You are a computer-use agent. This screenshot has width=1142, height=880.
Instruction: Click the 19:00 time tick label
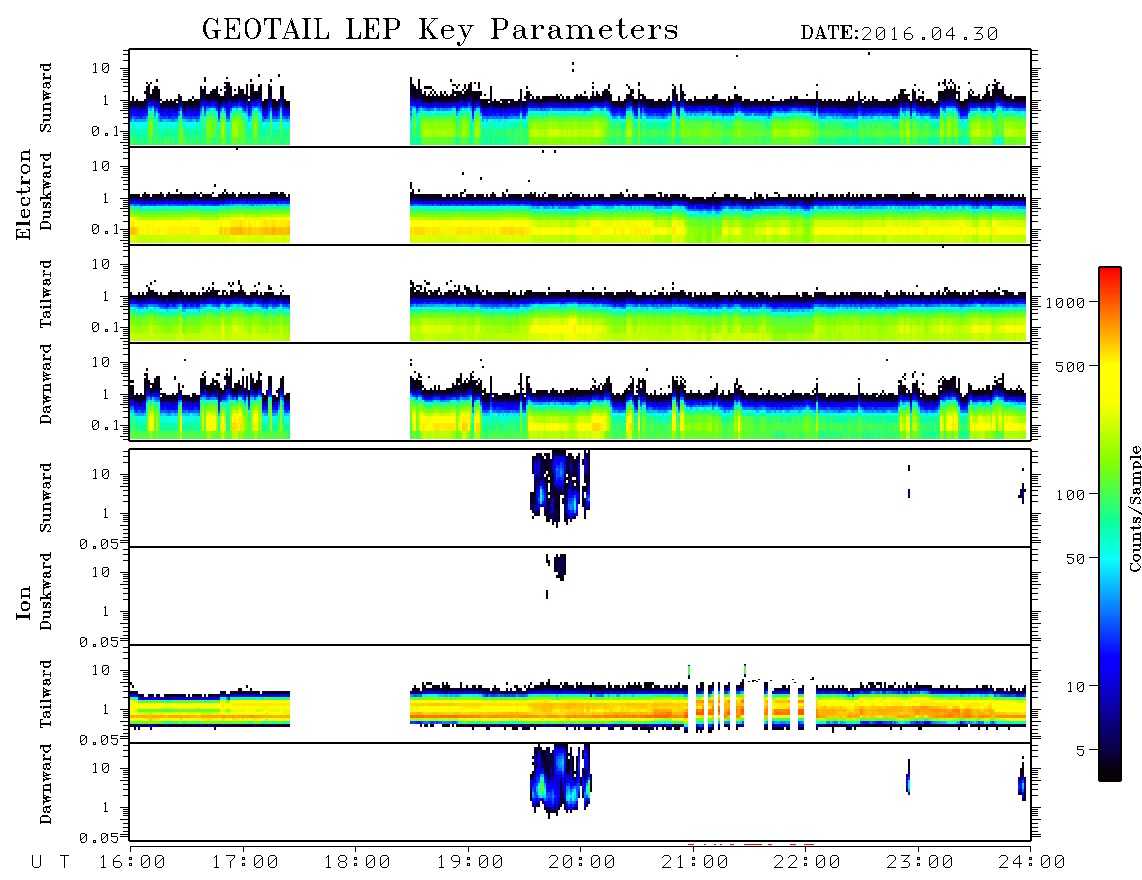pyautogui.click(x=470, y=863)
